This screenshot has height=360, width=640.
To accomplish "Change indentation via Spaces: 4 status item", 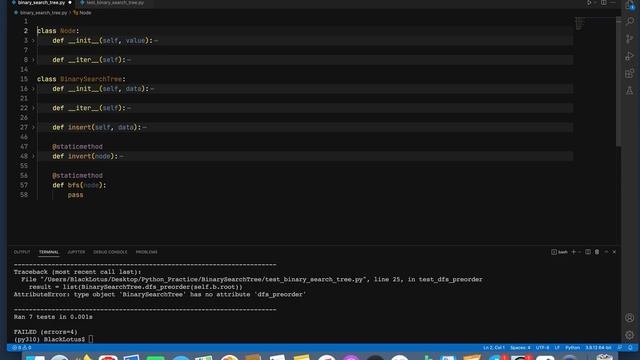I will [x=520, y=347].
